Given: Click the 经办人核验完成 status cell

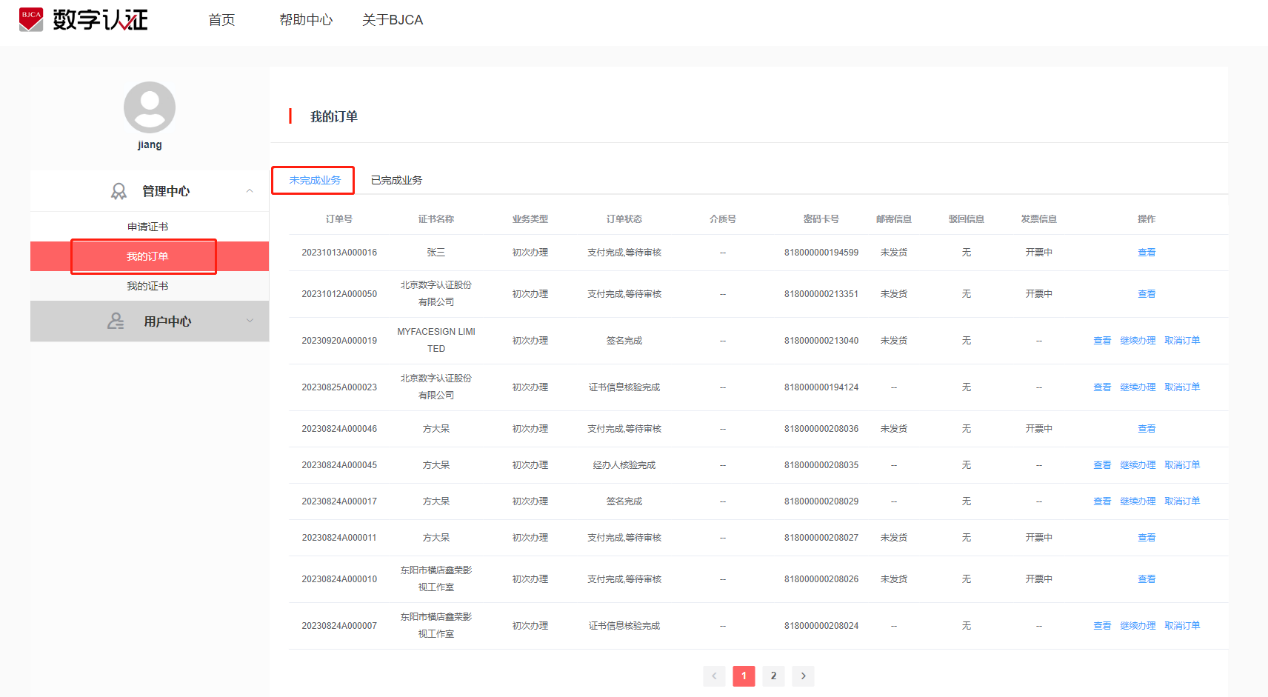Looking at the screenshot, I should coord(624,465).
